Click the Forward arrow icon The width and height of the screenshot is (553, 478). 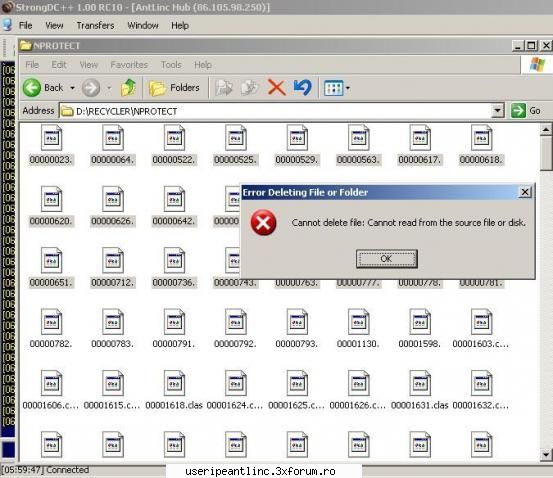[x=91, y=87]
